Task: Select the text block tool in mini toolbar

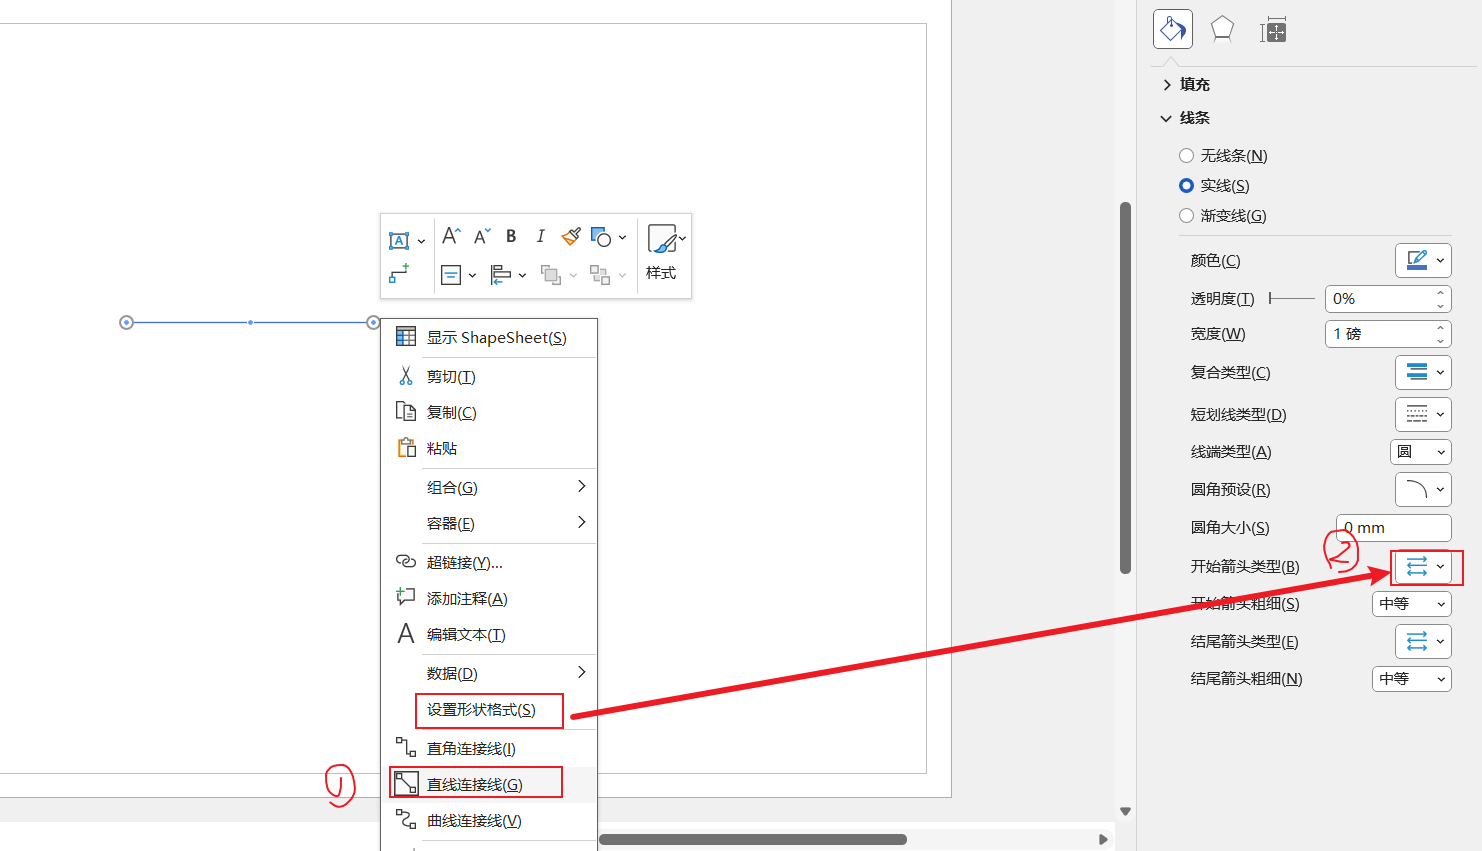Action: click(x=399, y=241)
